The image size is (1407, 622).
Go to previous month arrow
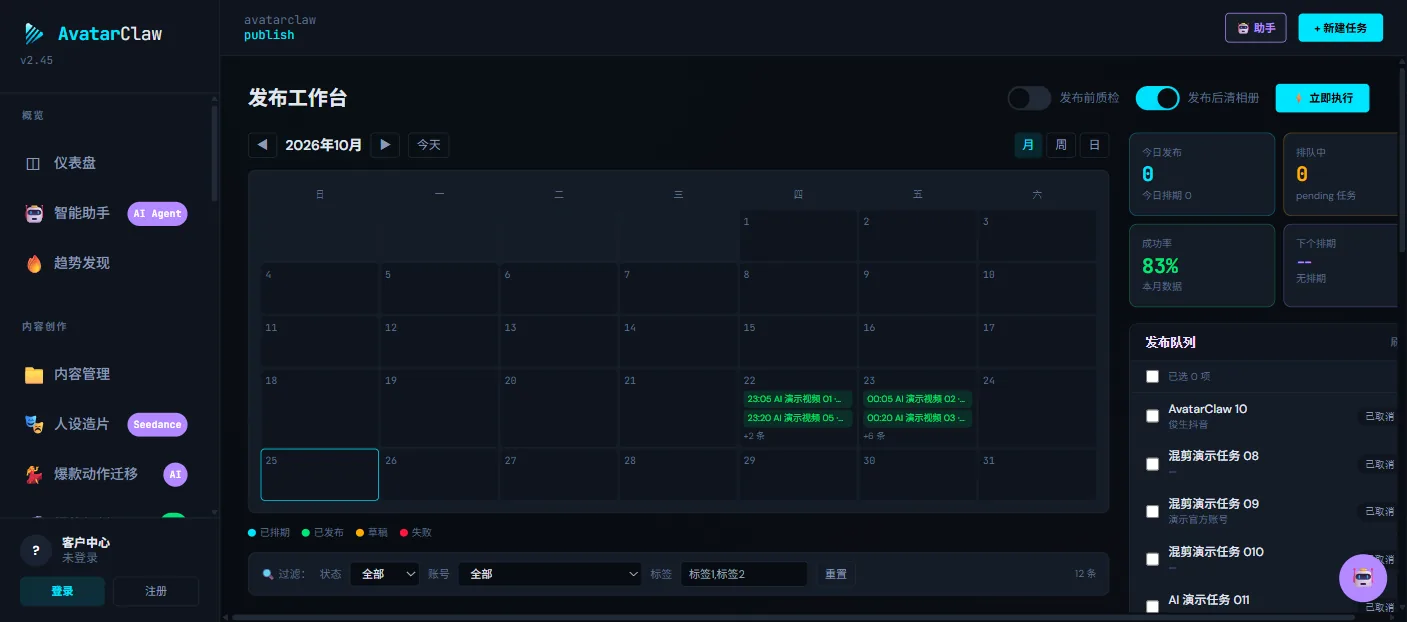pyautogui.click(x=262, y=145)
